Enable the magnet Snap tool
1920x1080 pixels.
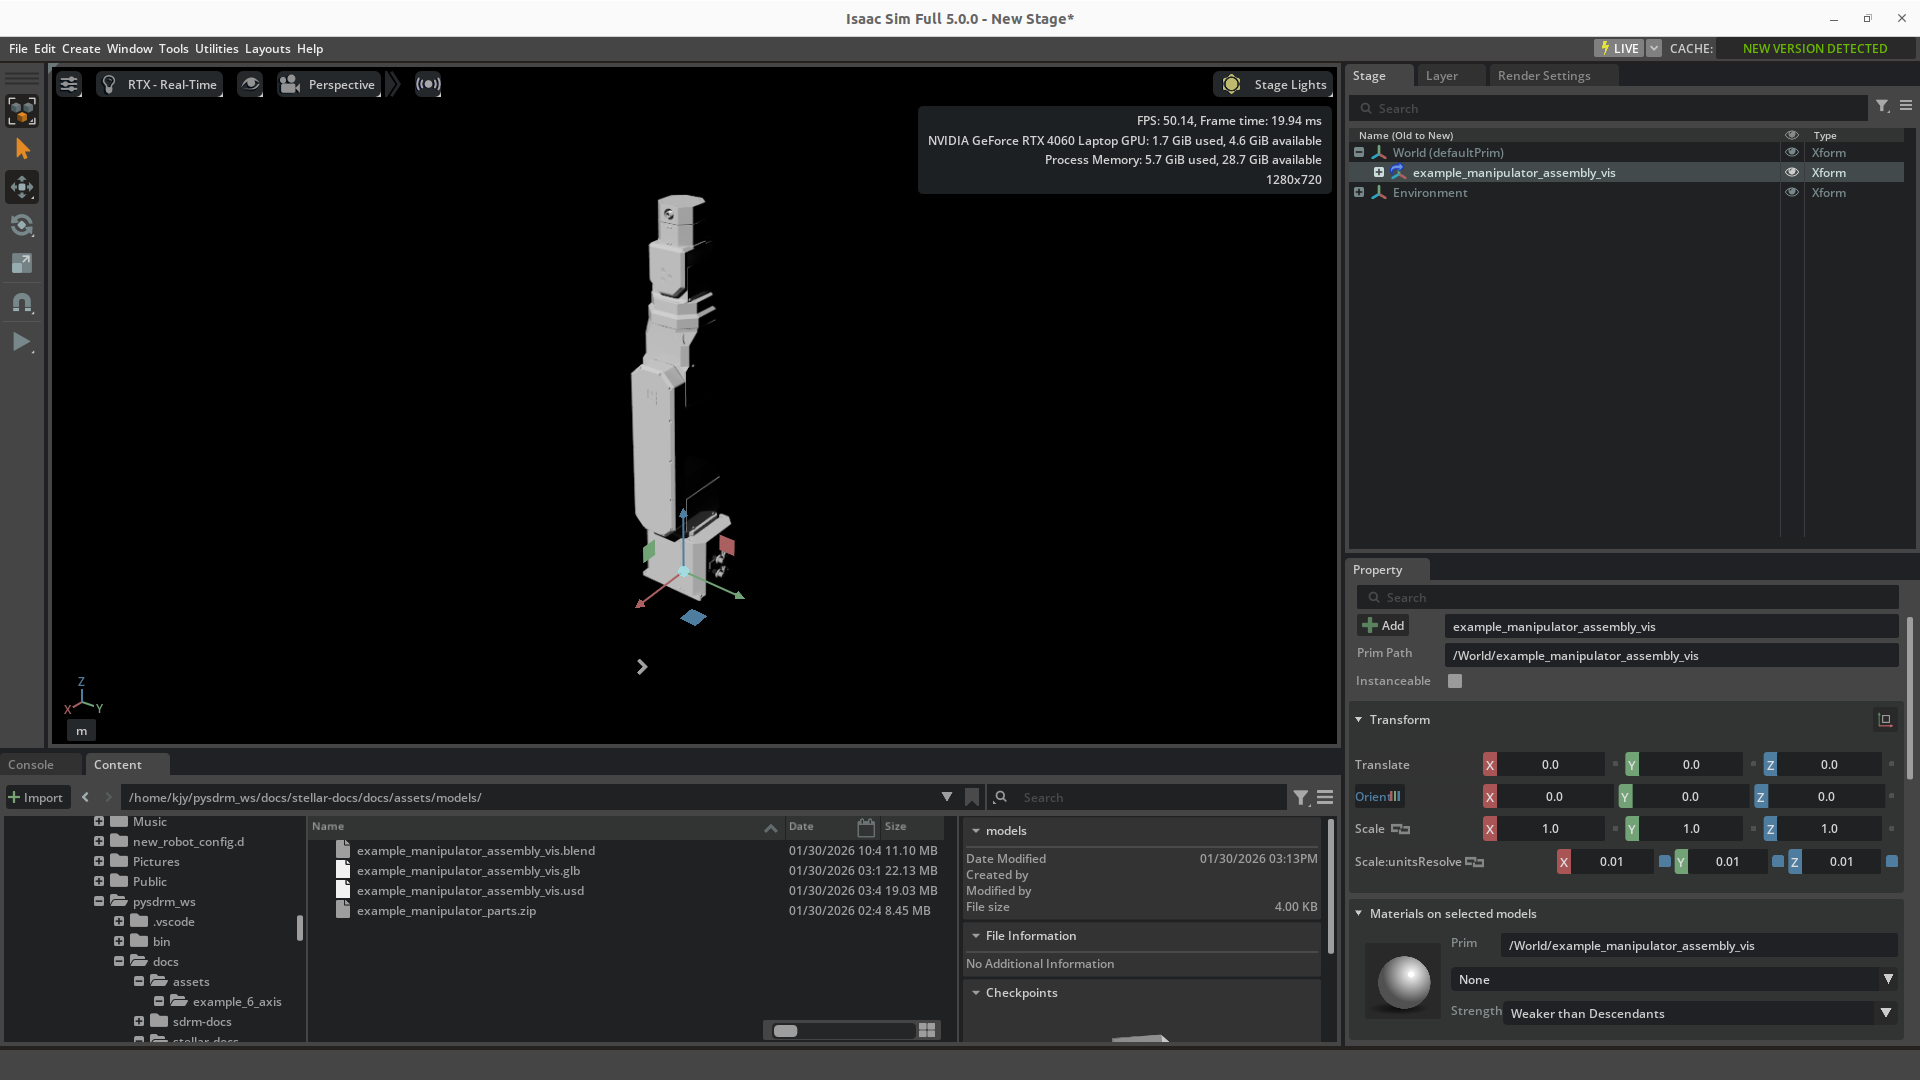[x=22, y=302]
